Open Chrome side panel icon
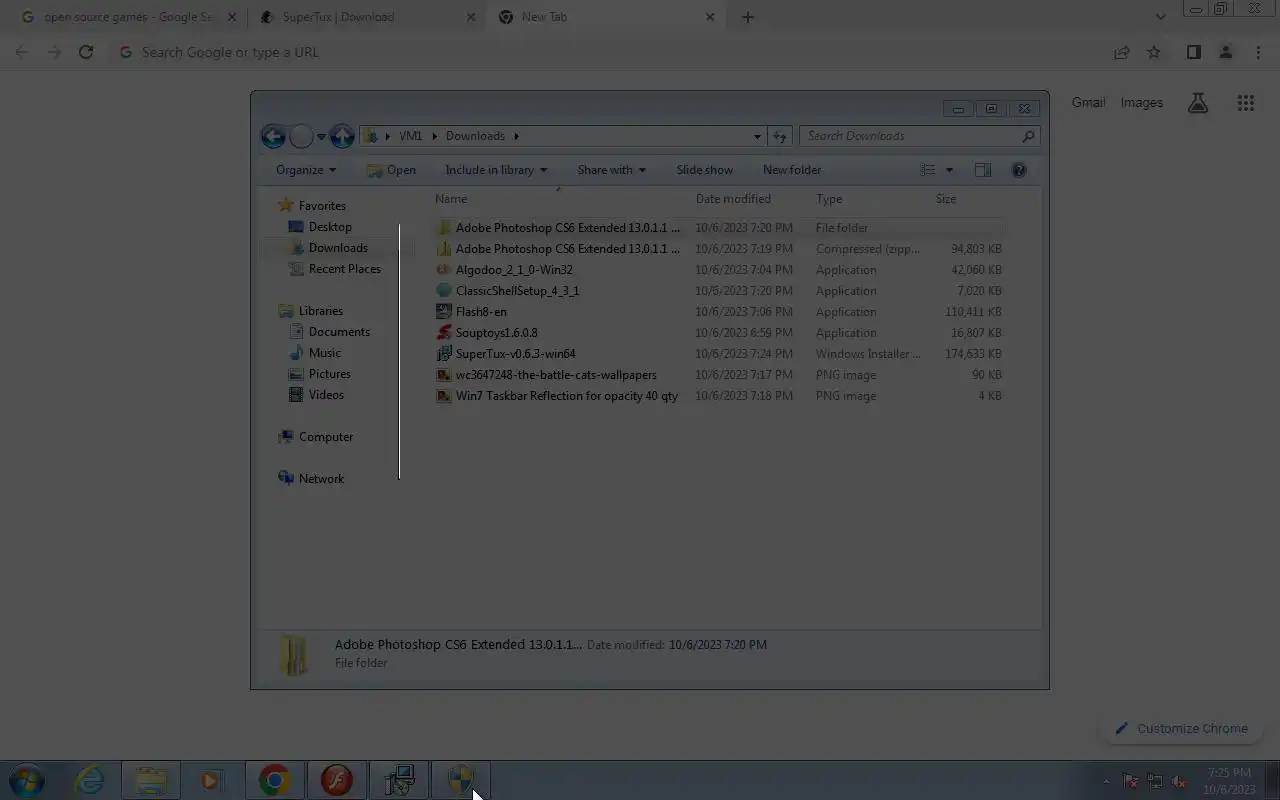 click(x=1193, y=52)
